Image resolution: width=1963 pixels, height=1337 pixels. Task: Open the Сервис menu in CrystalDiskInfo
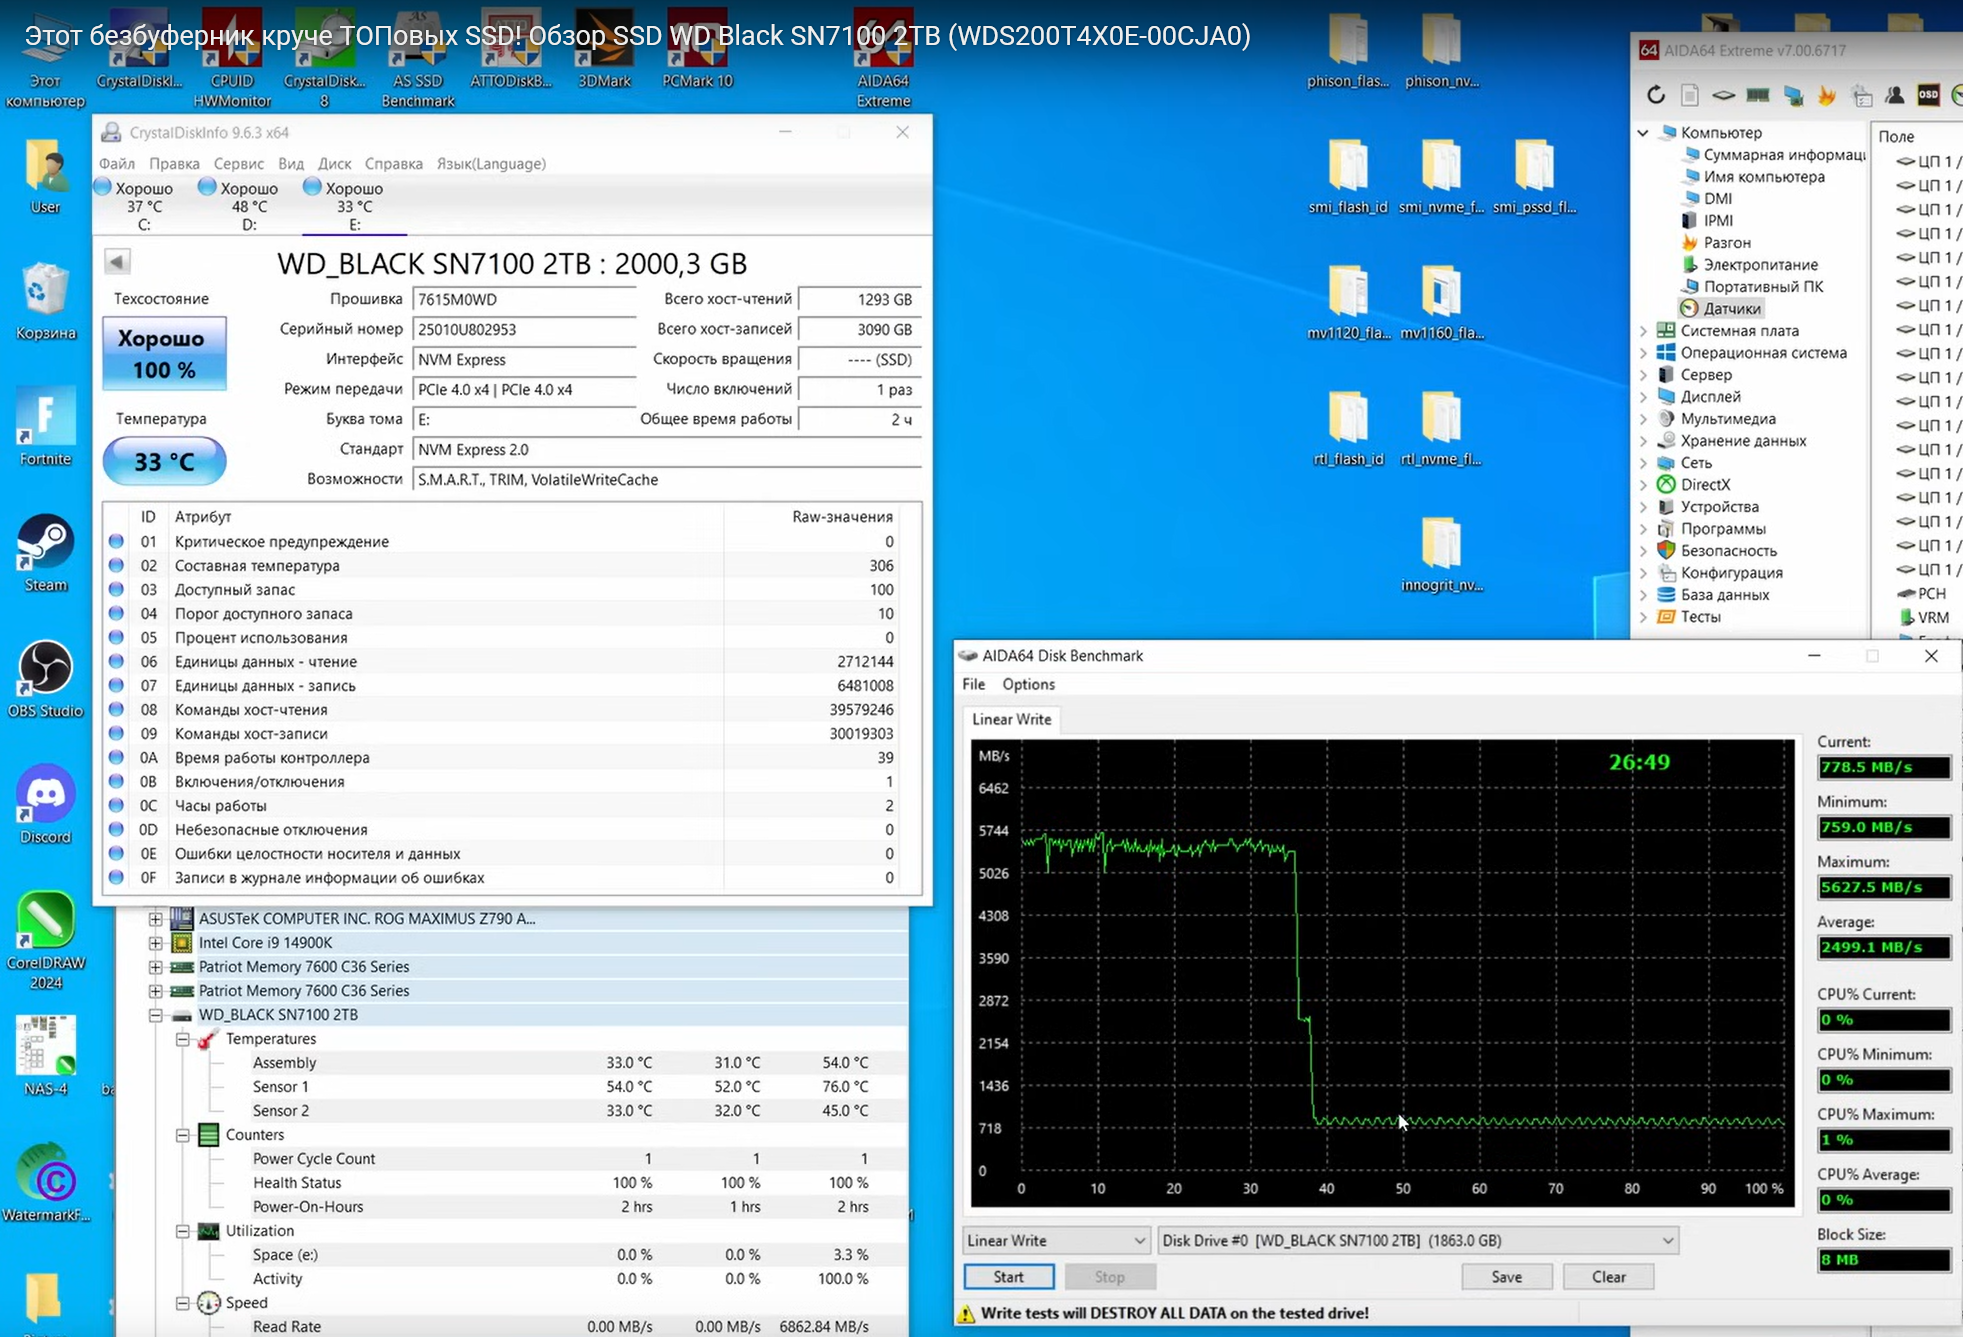(x=238, y=163)
